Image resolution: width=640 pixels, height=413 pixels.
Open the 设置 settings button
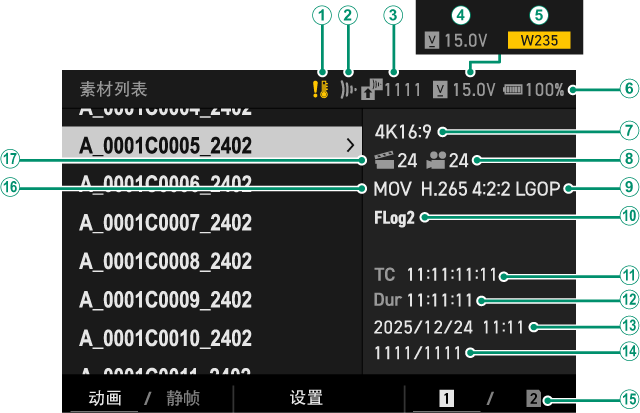306,398
